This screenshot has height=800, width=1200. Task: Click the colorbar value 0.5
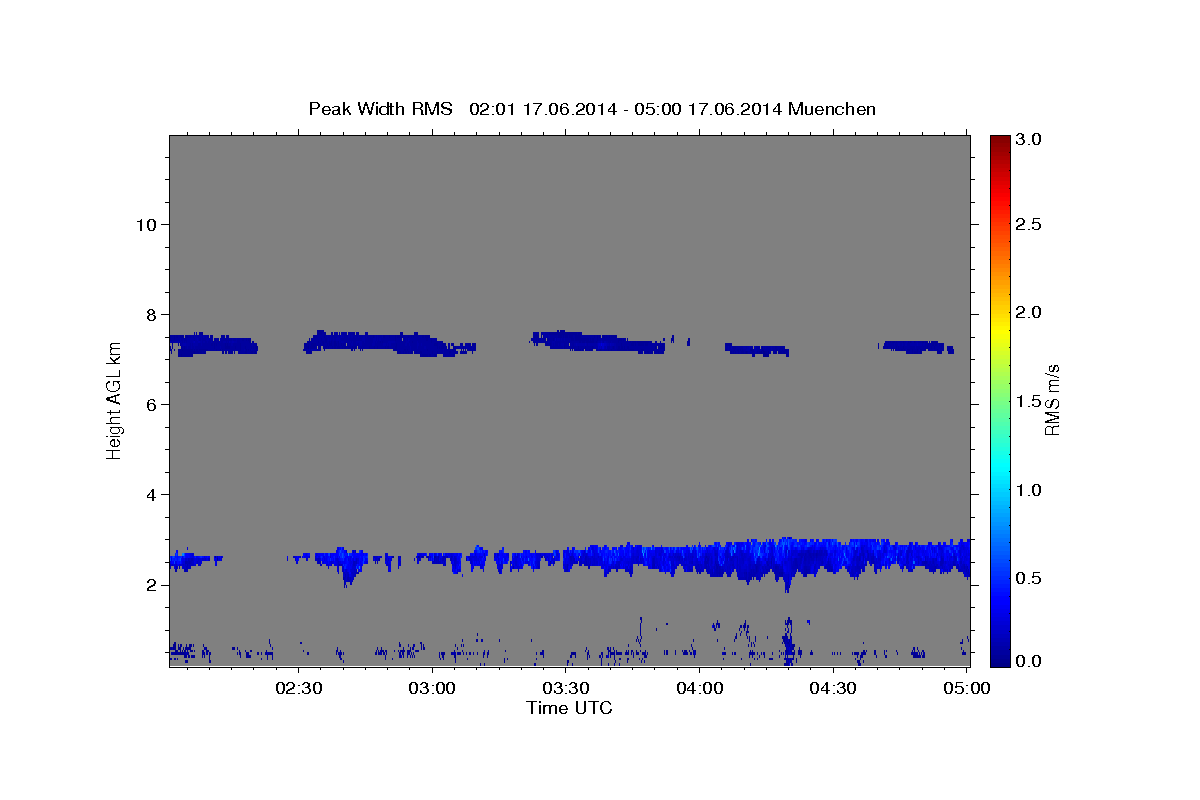(1028, 578)
